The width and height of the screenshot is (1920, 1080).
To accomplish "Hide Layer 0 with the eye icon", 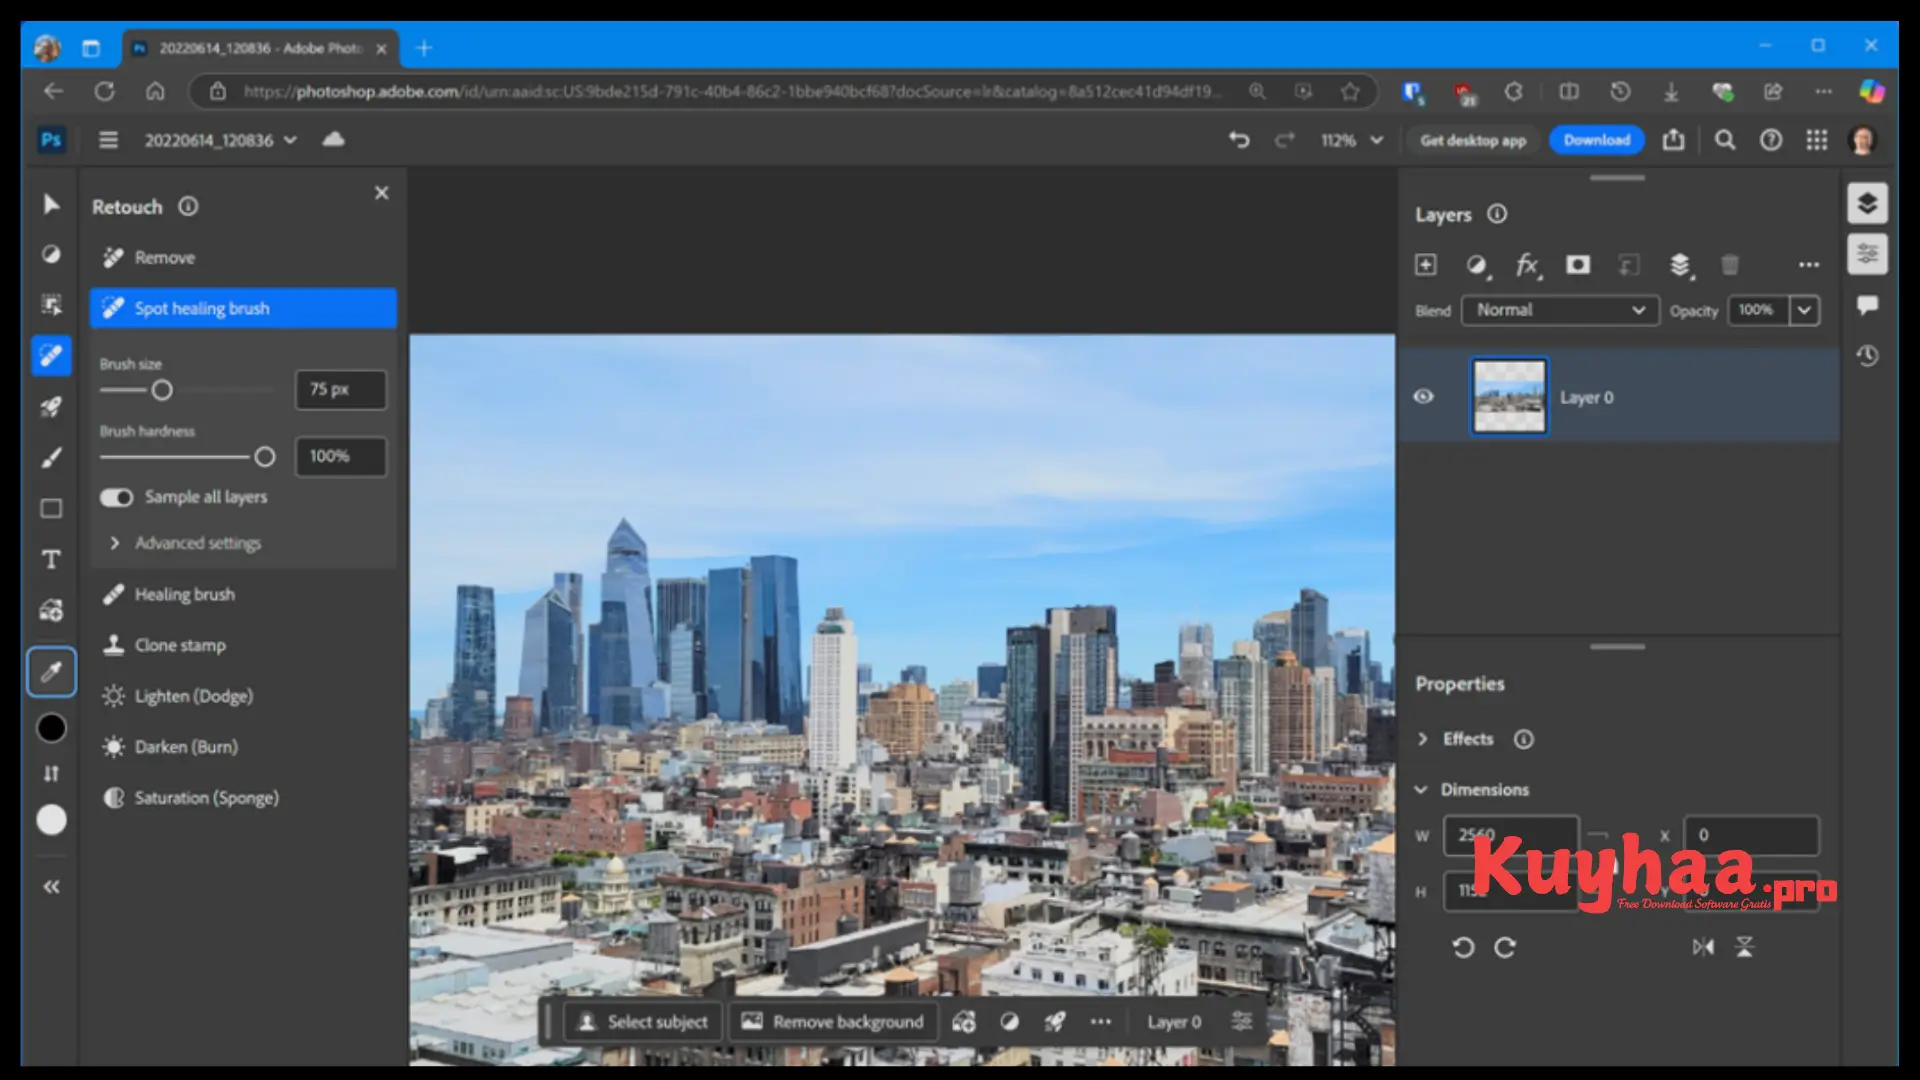I will [x=1424, y=397].
